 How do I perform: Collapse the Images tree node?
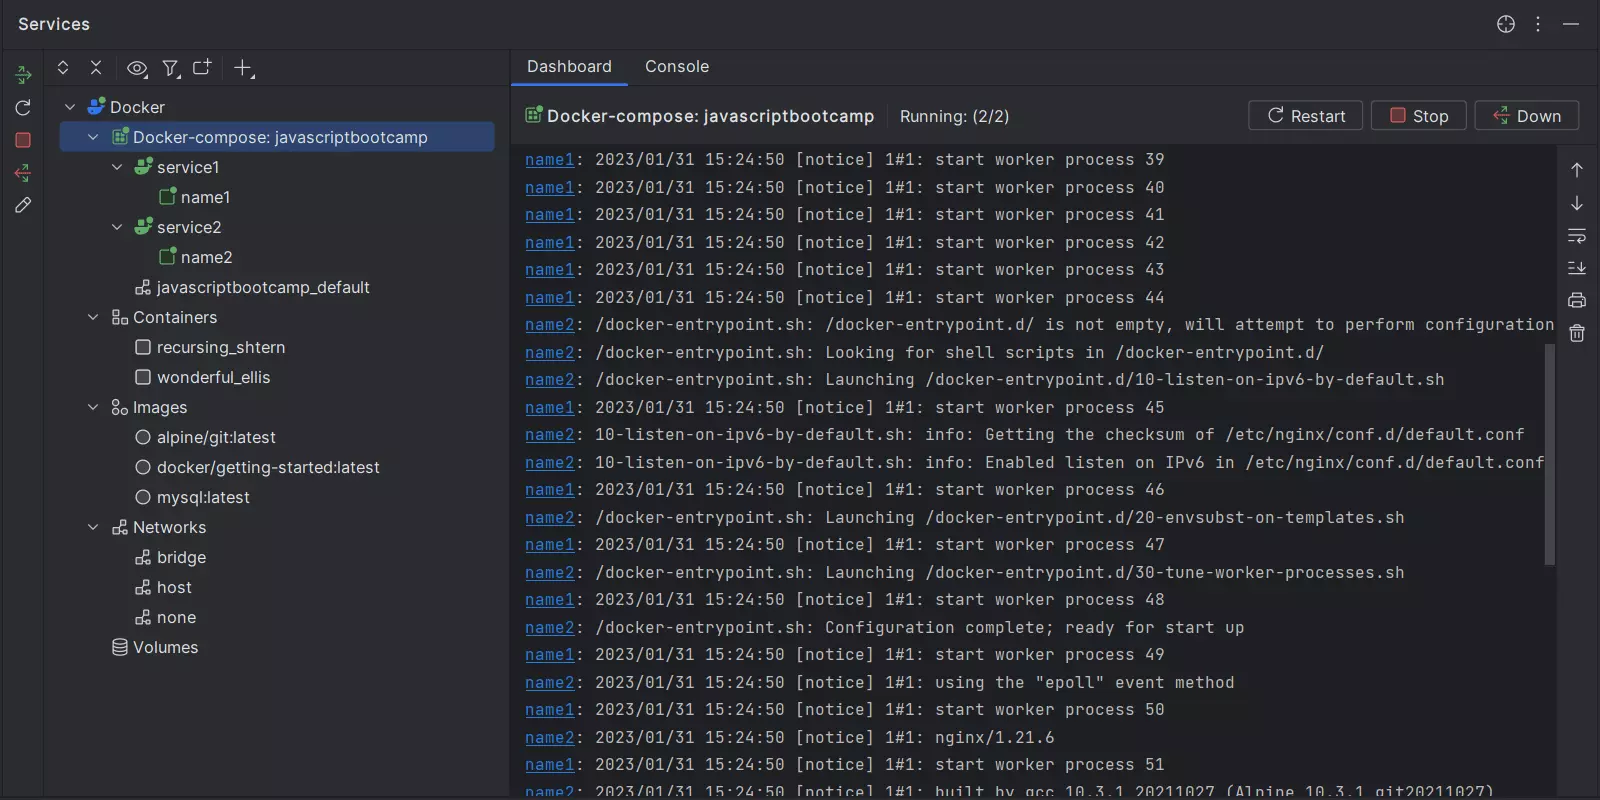93,407
